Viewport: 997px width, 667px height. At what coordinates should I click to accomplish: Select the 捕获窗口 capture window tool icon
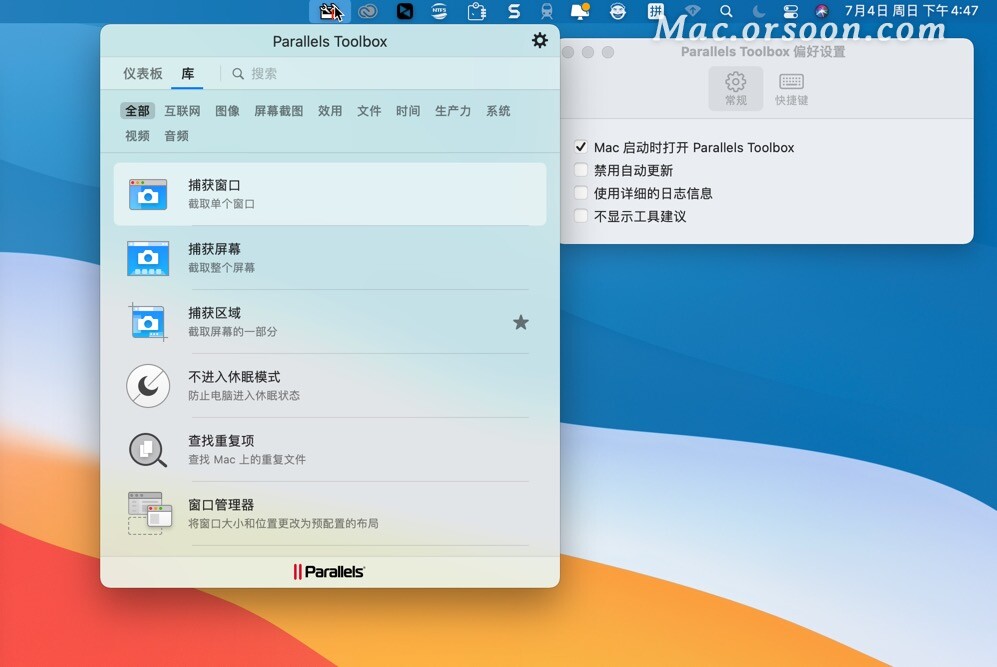point(148,194)
